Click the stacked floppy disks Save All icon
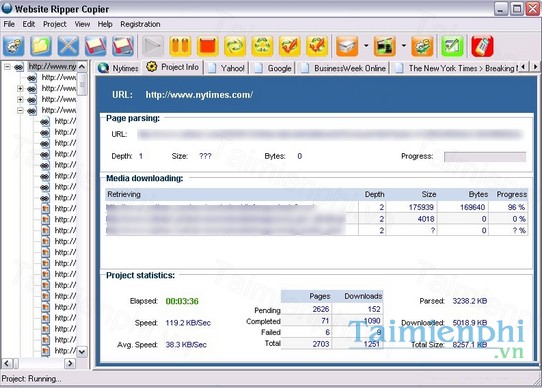542x388 pixels. tap(123, 46)
